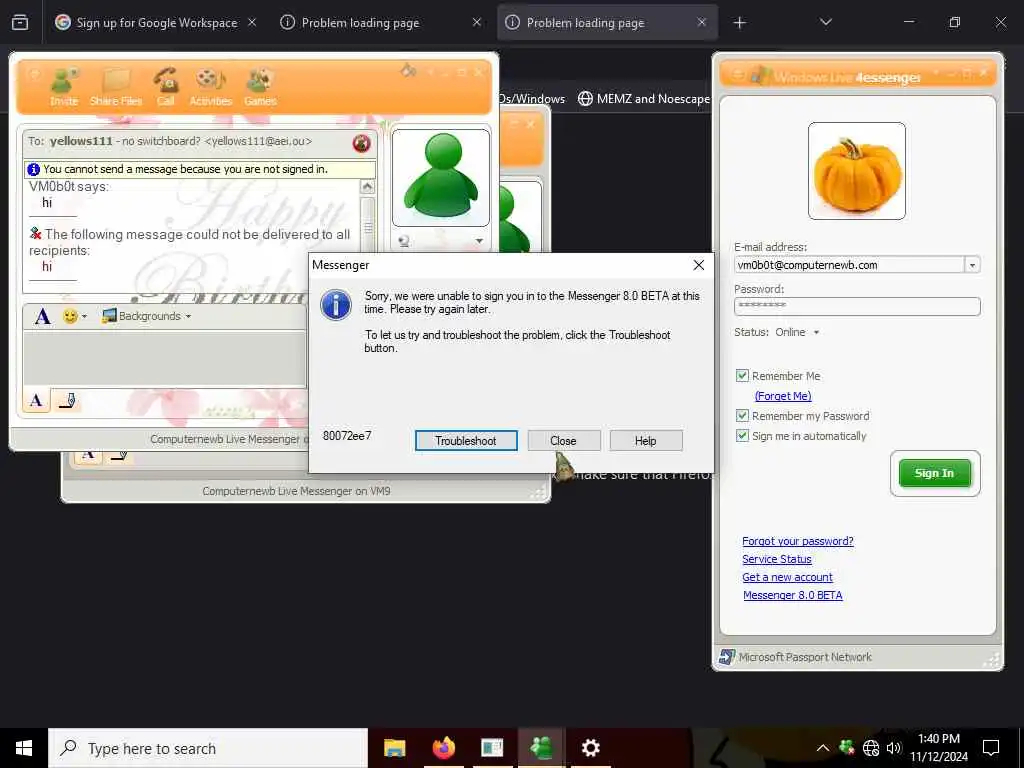Click the Invite icon in chat toolbar
Screen dimensions: 1024x768
pos(64,86)
